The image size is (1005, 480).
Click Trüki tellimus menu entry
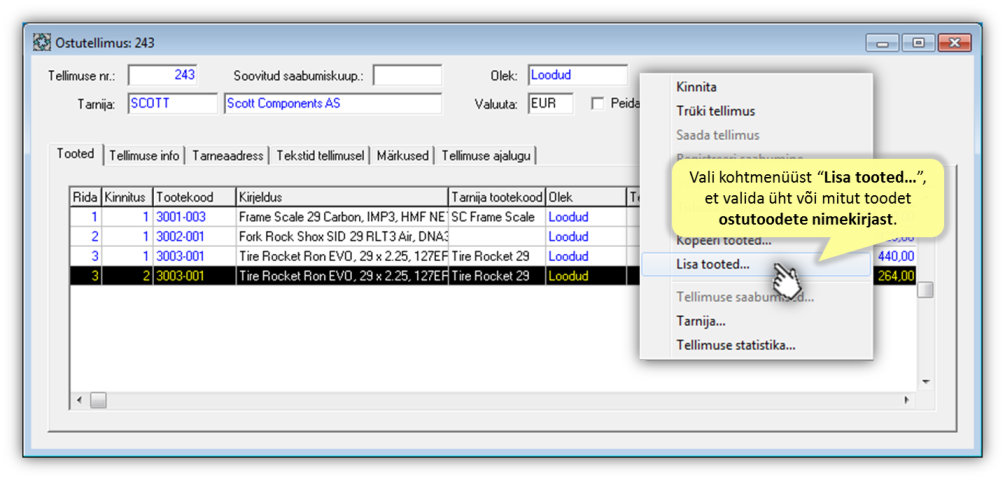[x=715, y=111]
